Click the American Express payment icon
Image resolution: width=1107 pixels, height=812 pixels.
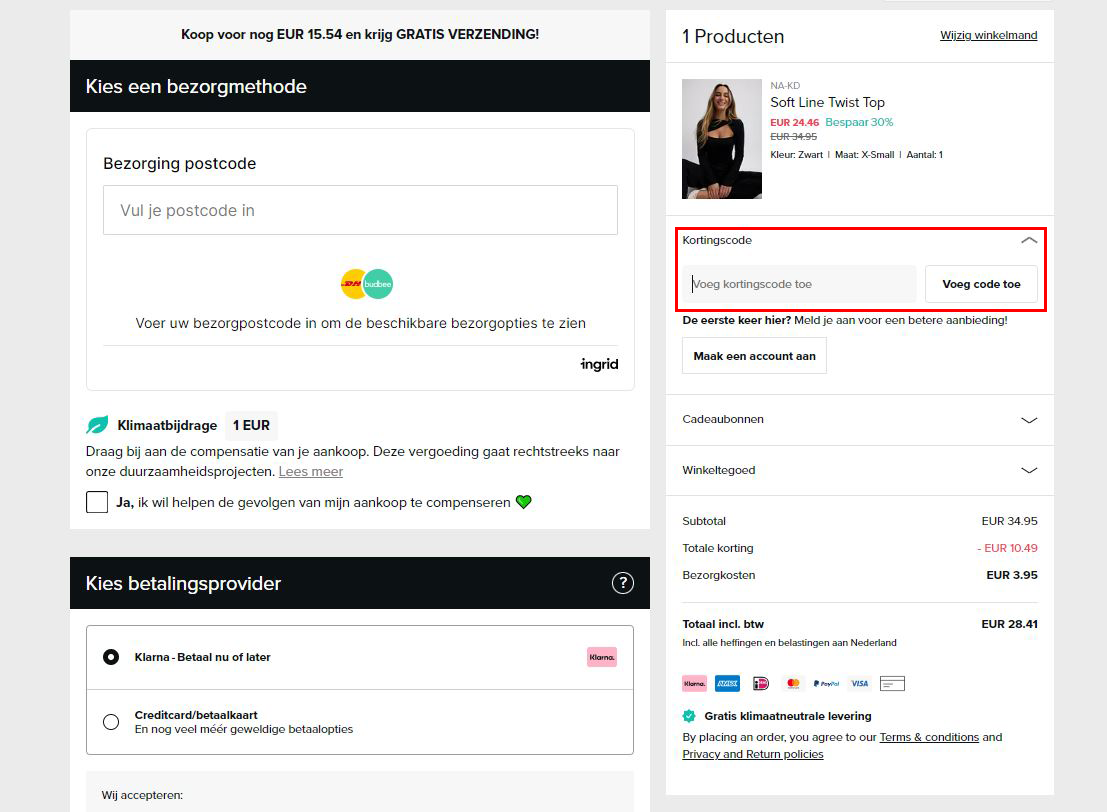point(727,683)
